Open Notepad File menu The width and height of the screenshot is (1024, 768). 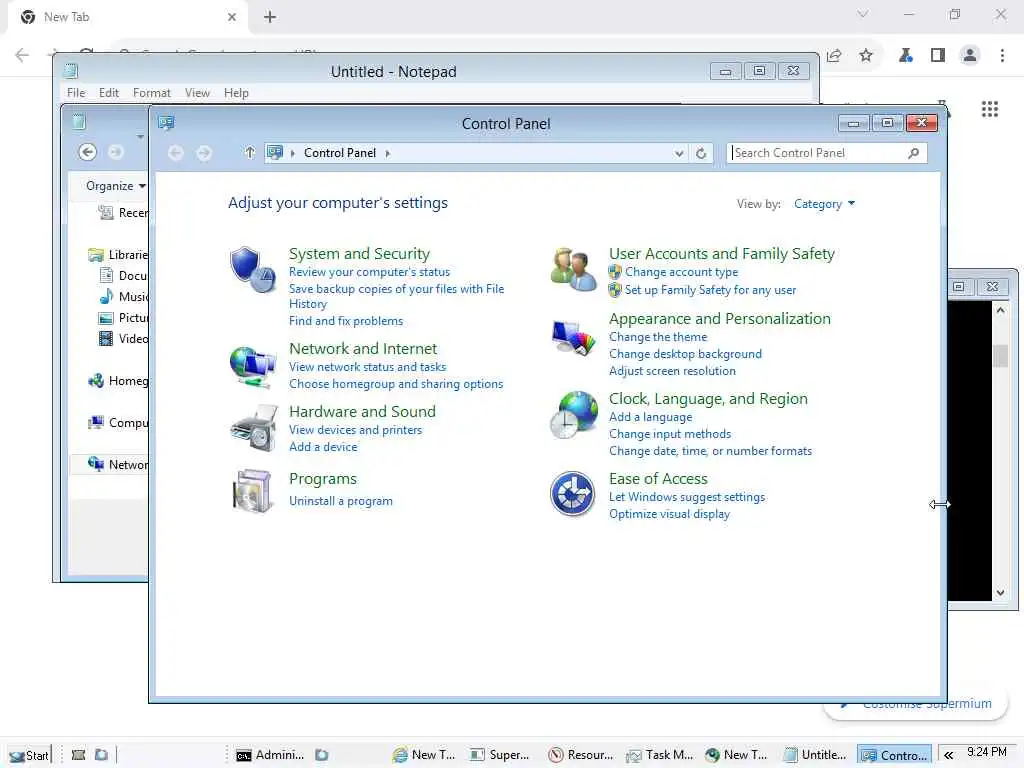coord(76,93)
